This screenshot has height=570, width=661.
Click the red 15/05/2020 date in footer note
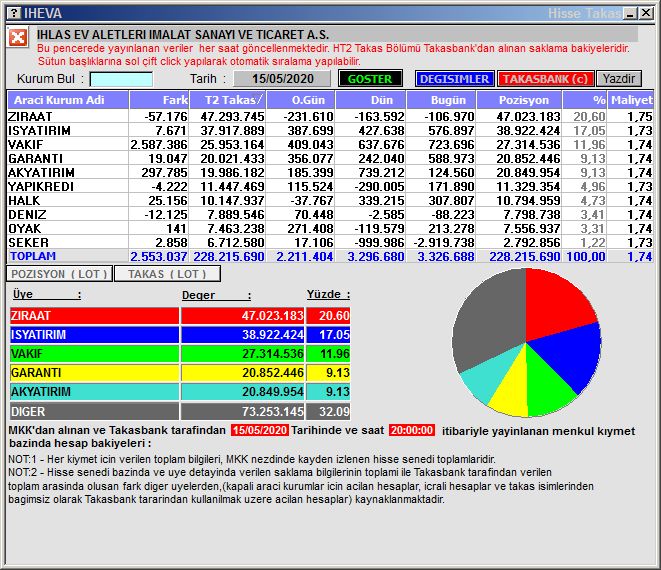coord(260,430)
